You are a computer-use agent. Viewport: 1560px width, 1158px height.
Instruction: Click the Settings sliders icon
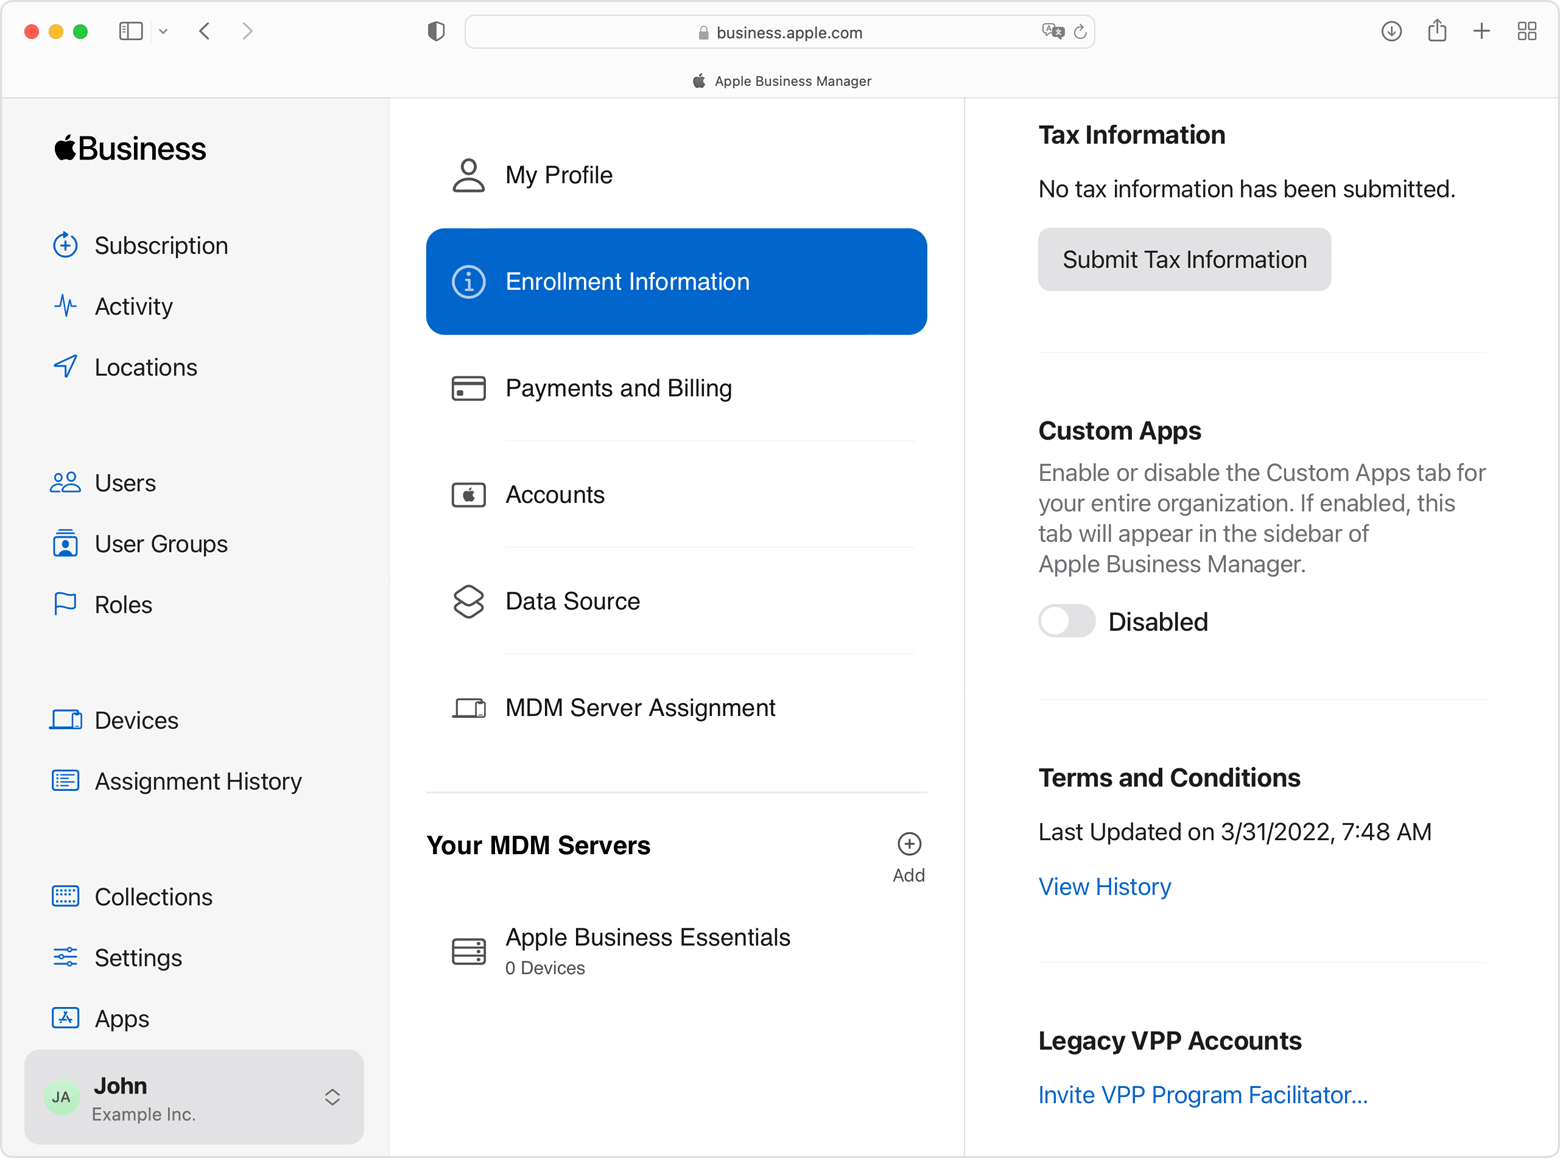pyautogui.click(x=65, y=957)
